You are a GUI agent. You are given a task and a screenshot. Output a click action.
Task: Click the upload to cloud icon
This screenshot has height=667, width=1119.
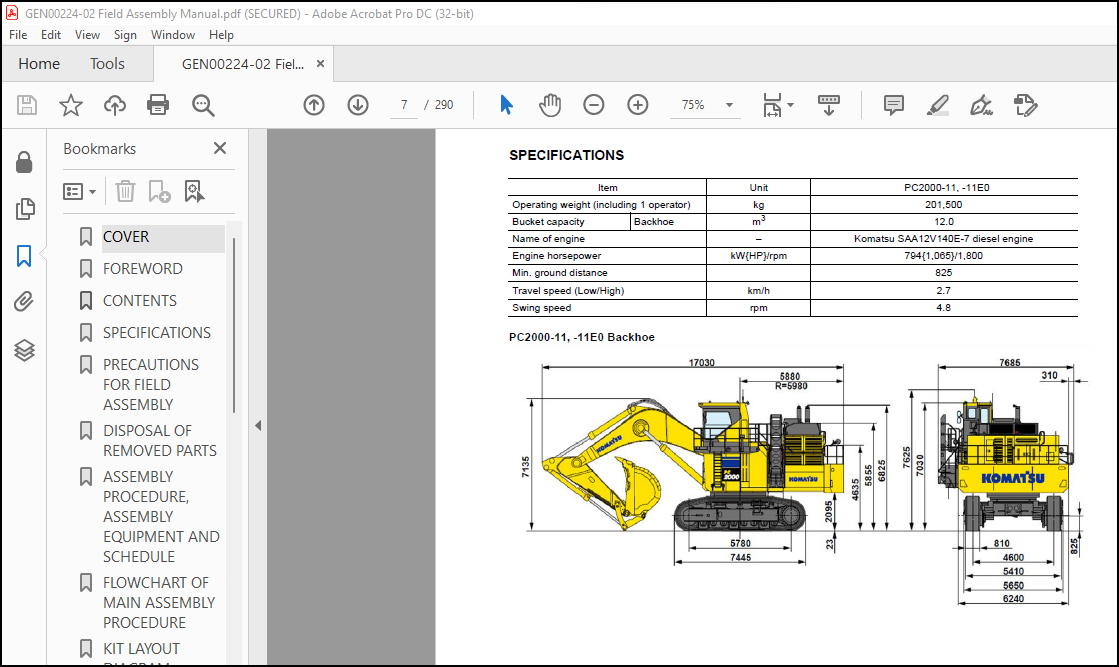(114, 105)
